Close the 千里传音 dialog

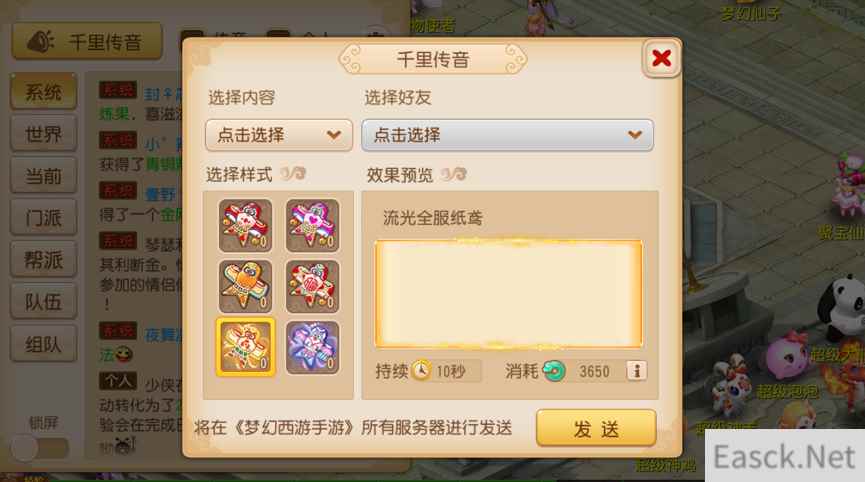coord(661,58)
